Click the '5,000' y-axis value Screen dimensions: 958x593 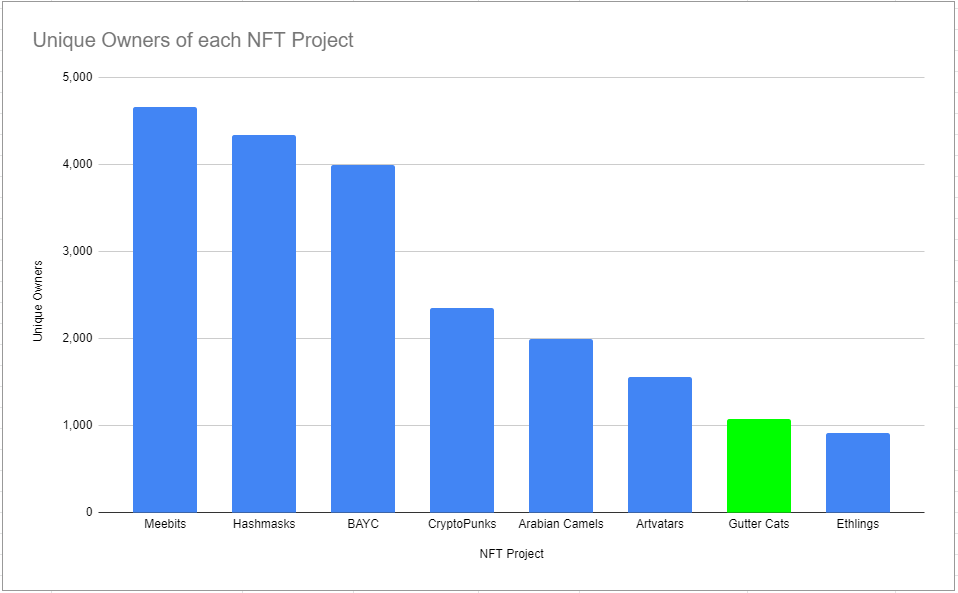coord(77,78)
